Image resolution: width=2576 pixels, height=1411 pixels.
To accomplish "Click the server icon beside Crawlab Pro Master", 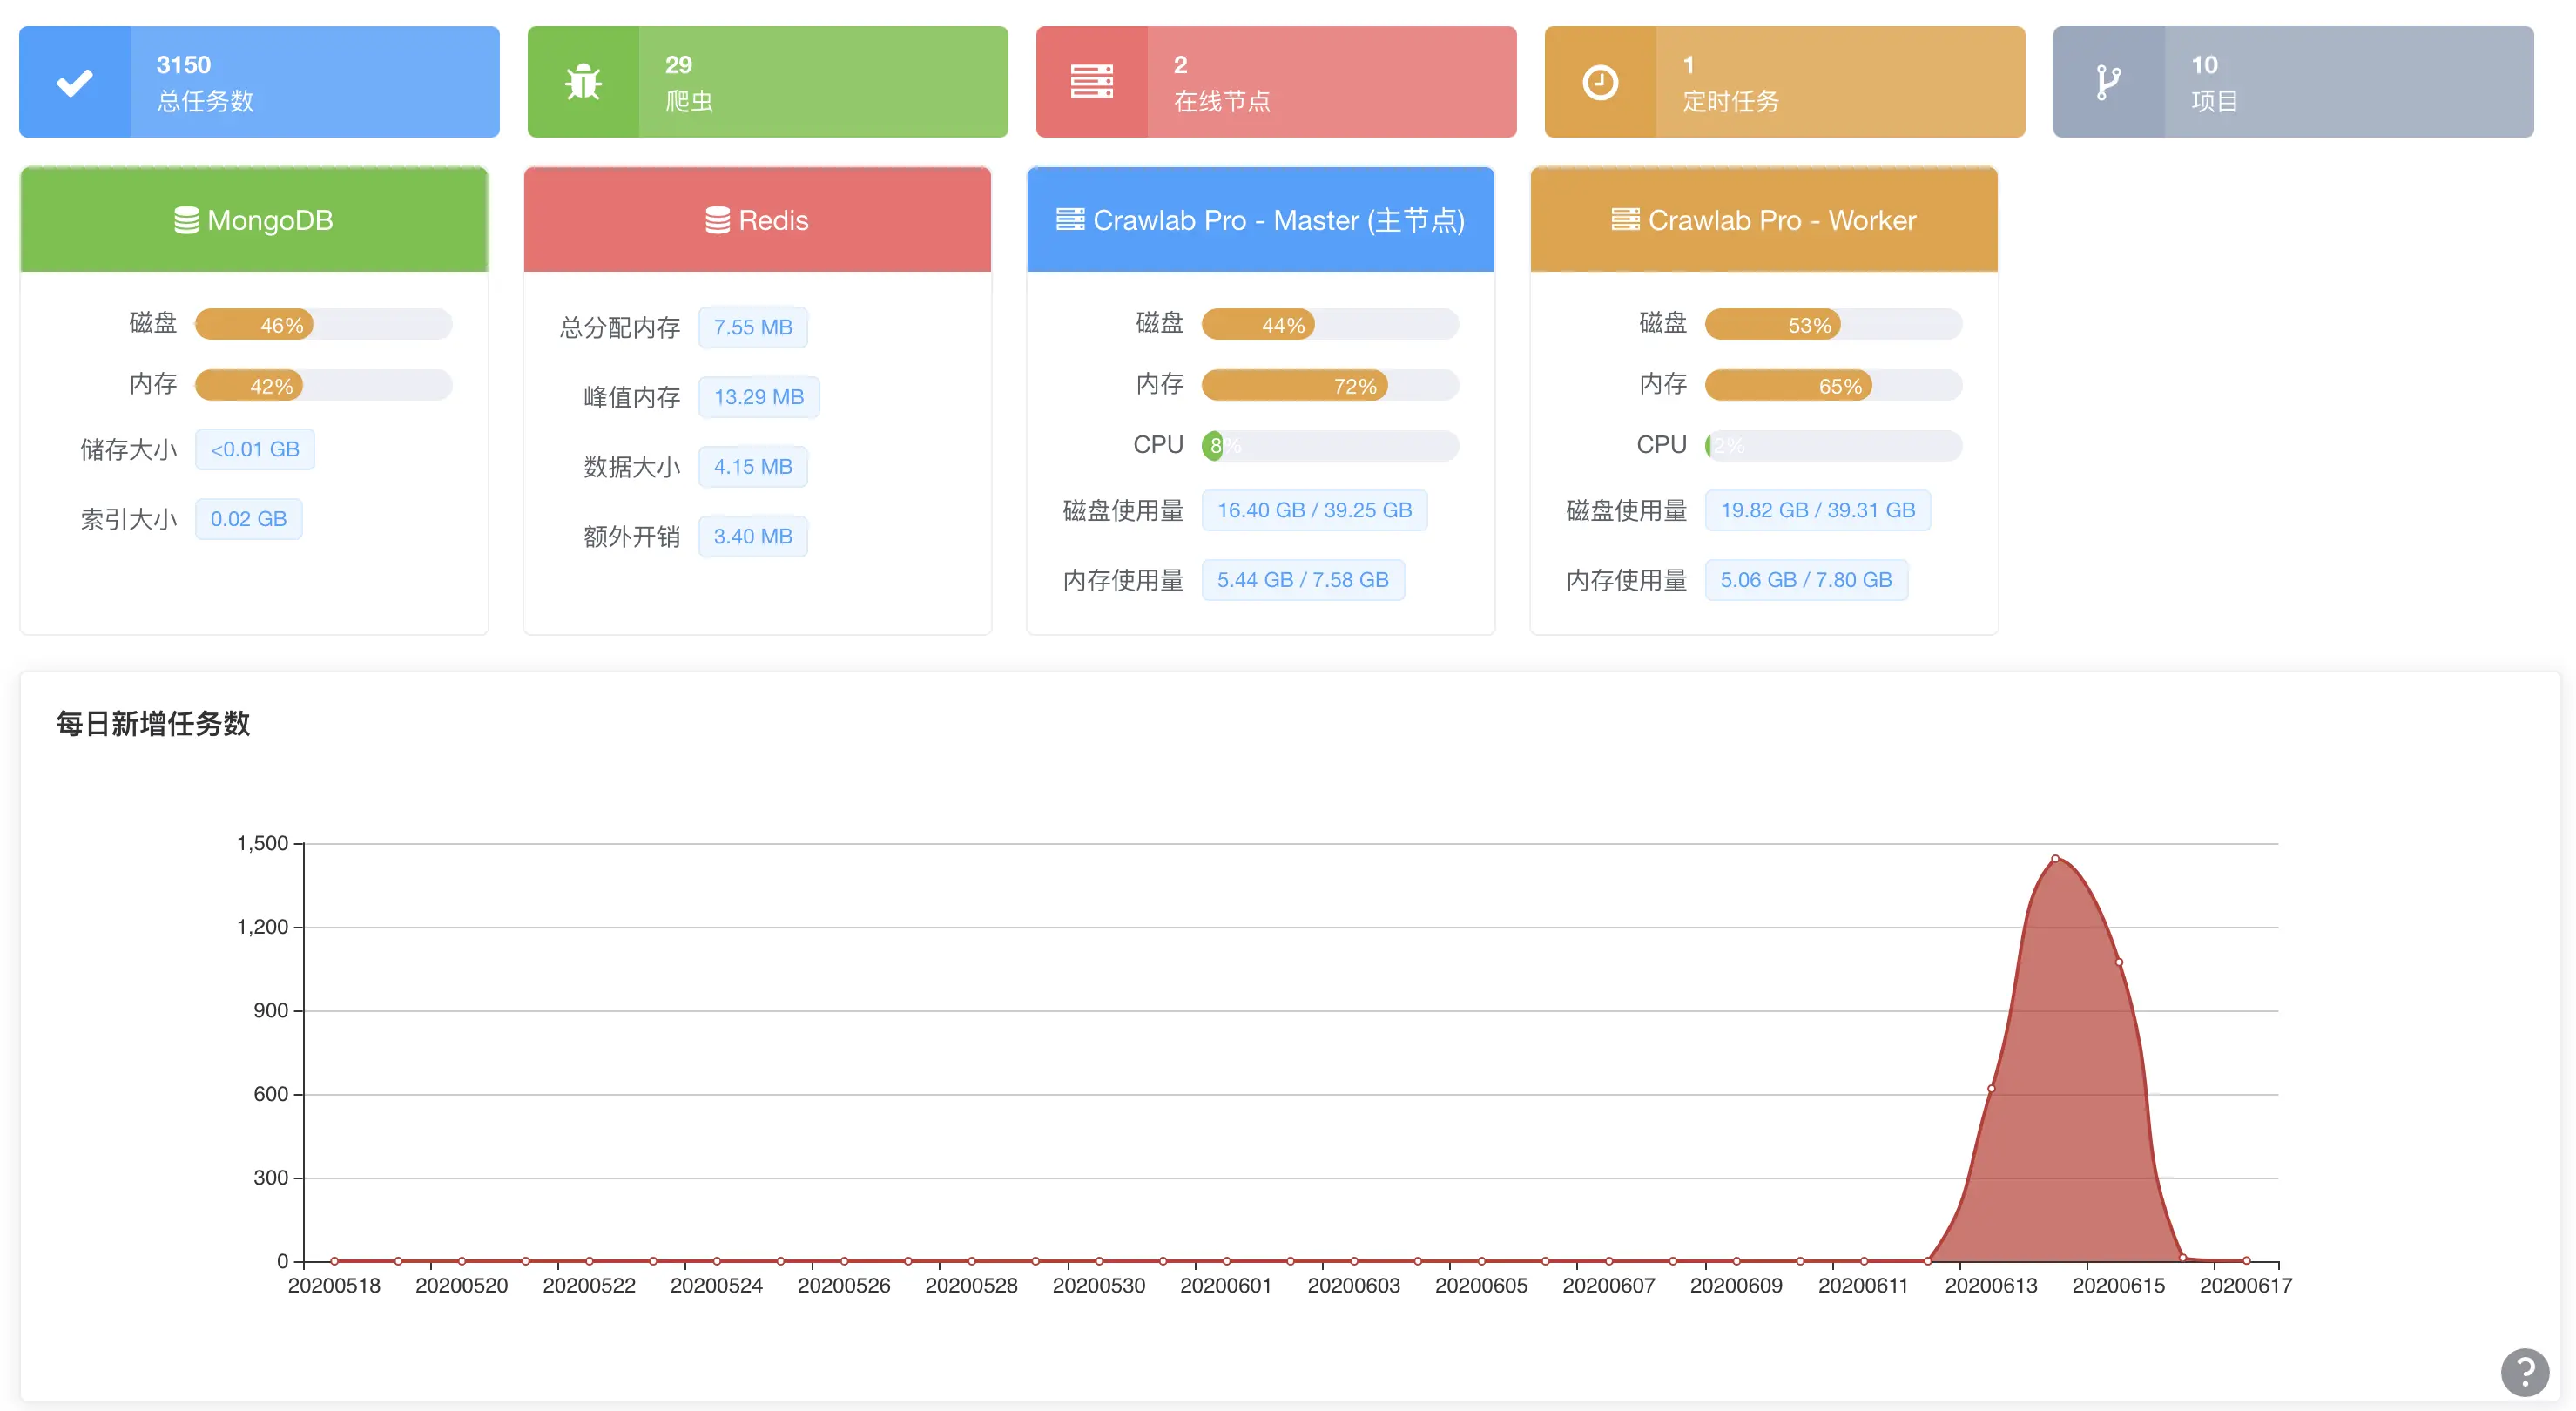I will tap(1070, 219).
